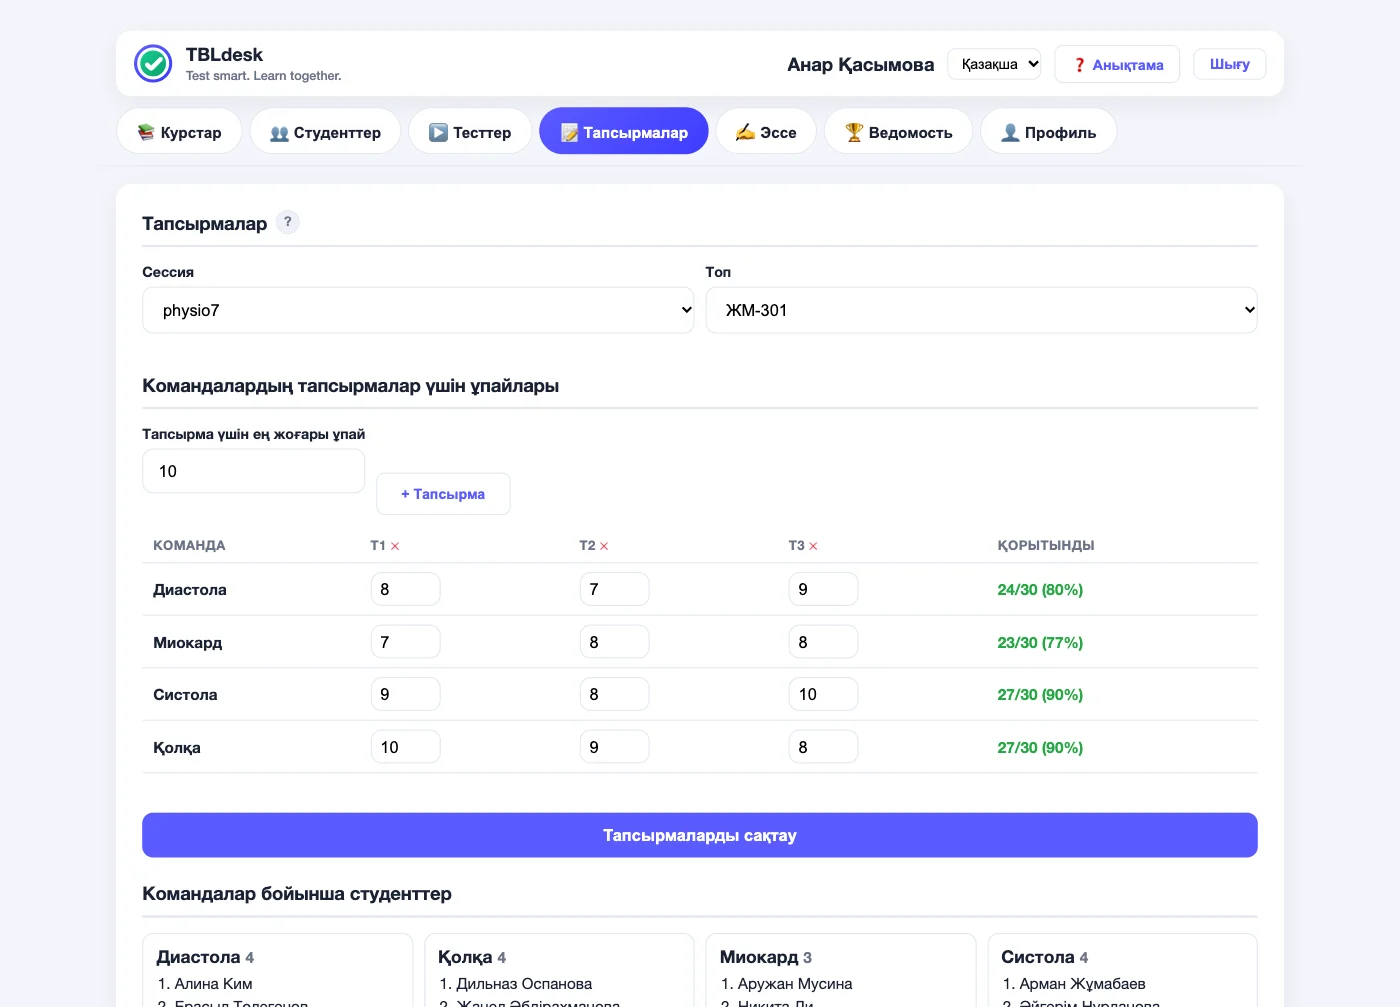Open the Курстар tab with books icon
The width and height of the screenshot is (1400, 1007).
point(179,132)
